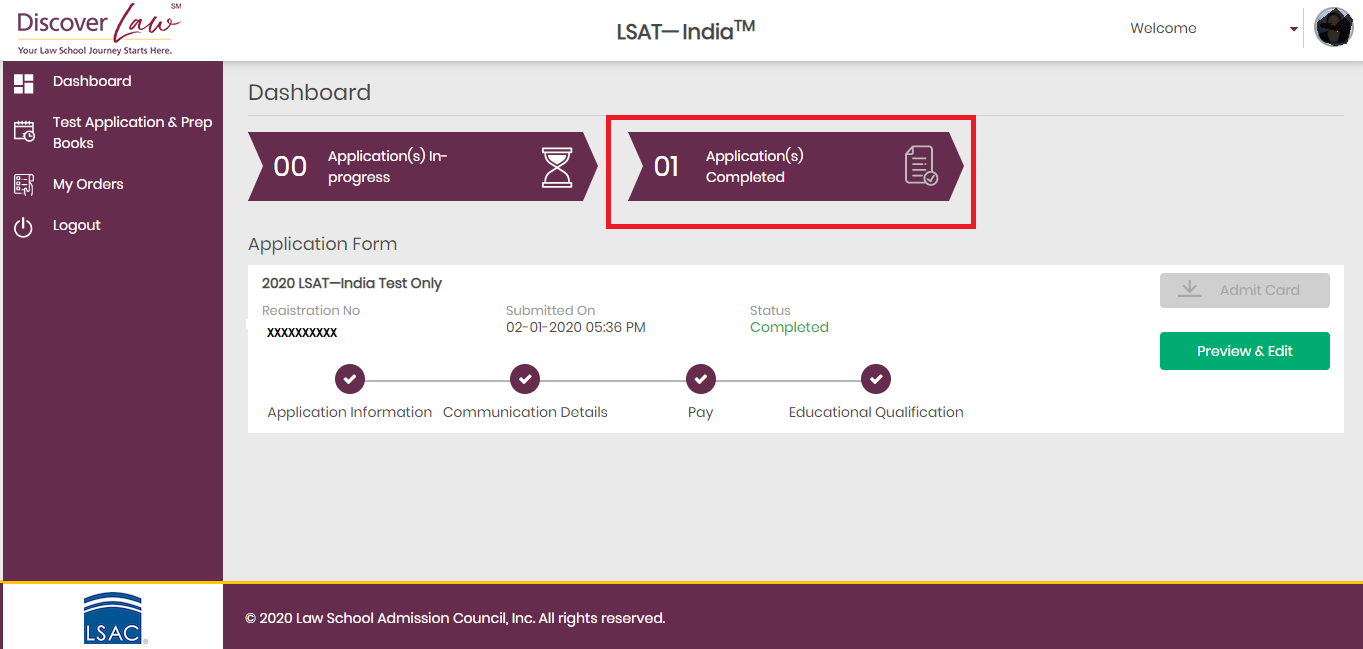Click the Educational Qualification step checkmark
Image resolution: width=1363 pixels, height=649 pixels.
[x=876, y=379]
